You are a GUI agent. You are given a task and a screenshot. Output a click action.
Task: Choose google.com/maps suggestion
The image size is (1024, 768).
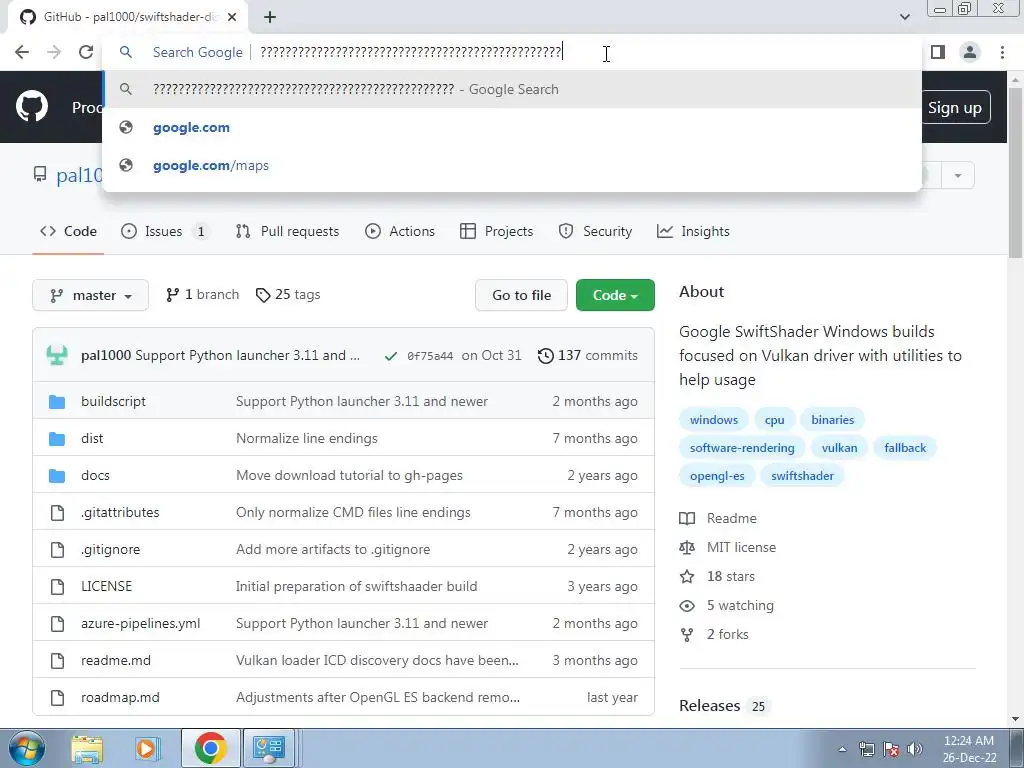click(211, 165)
